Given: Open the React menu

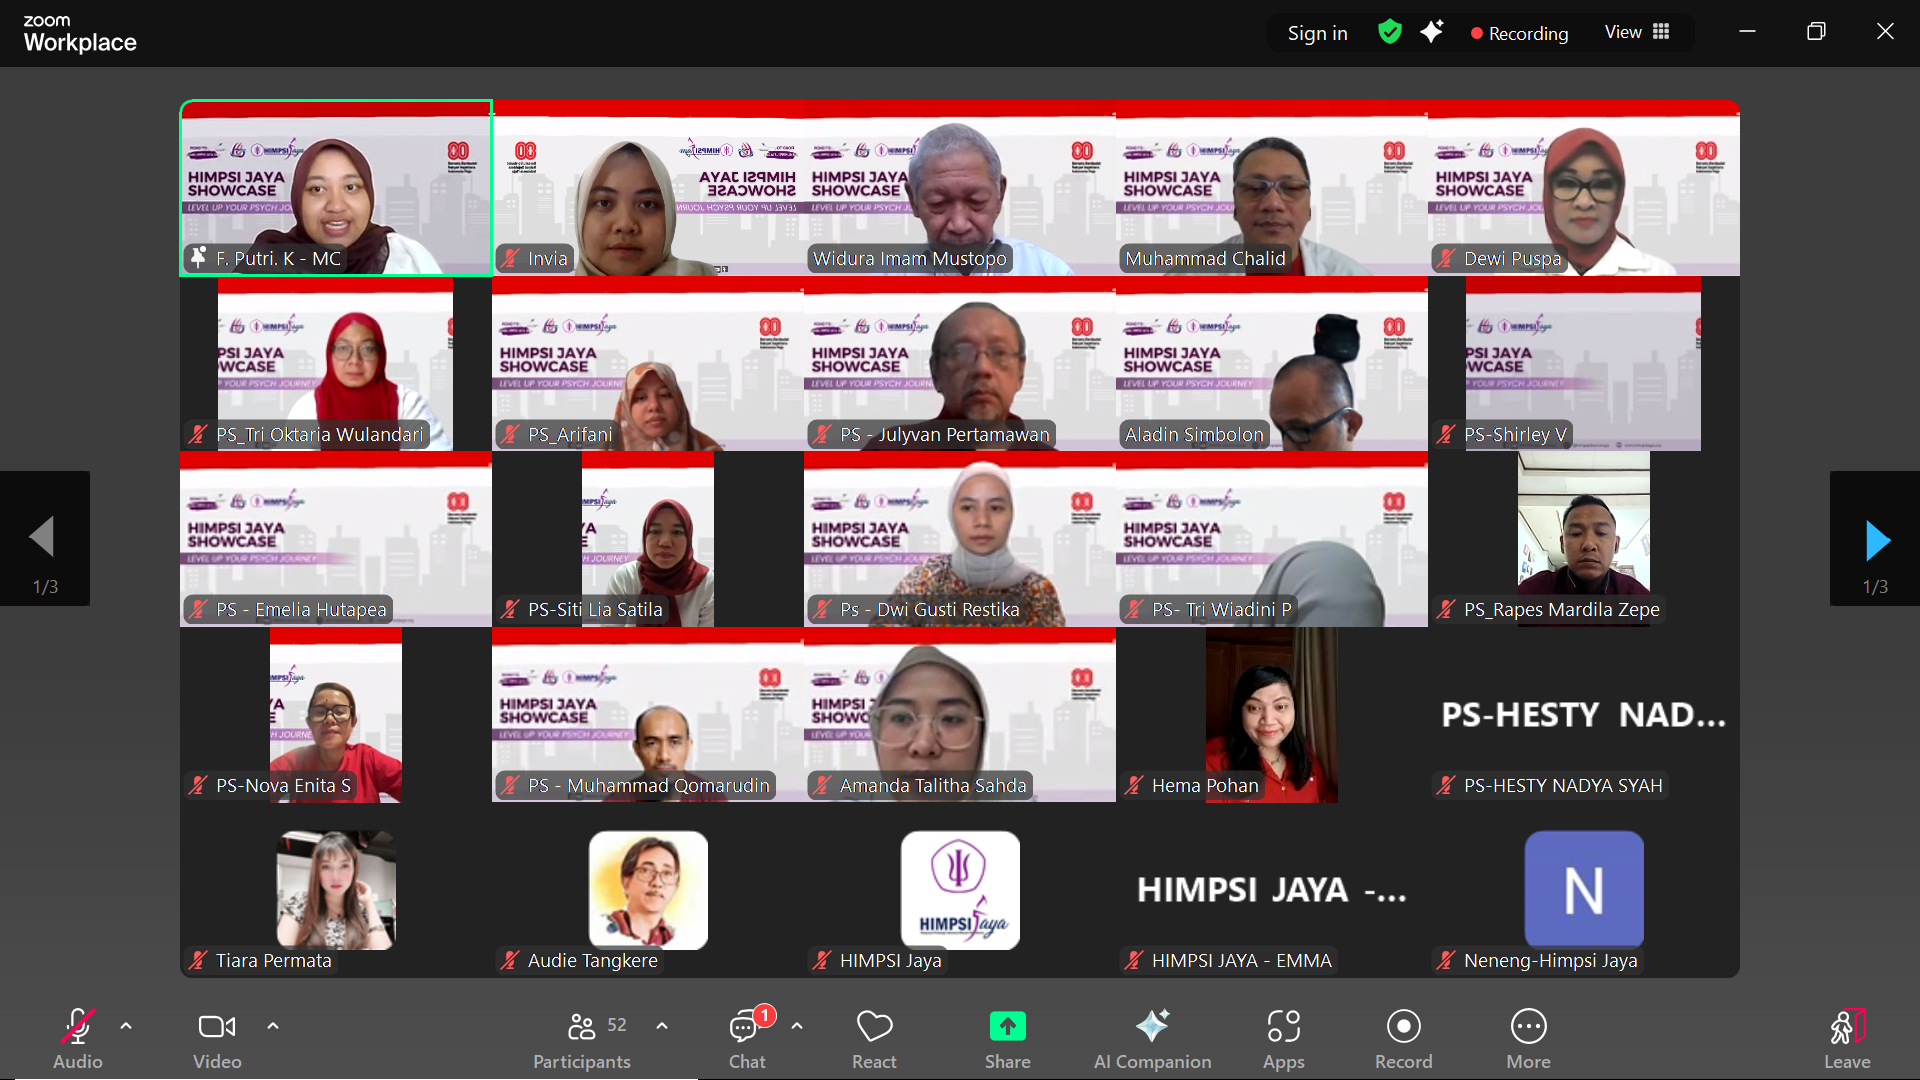Looking at the screenshot, I should [x=874, y=1039].
